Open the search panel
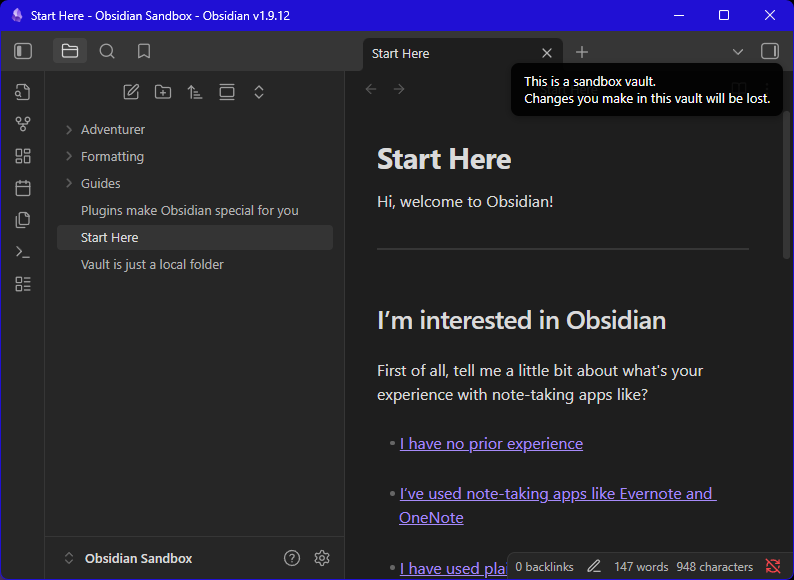 (107, 51)
